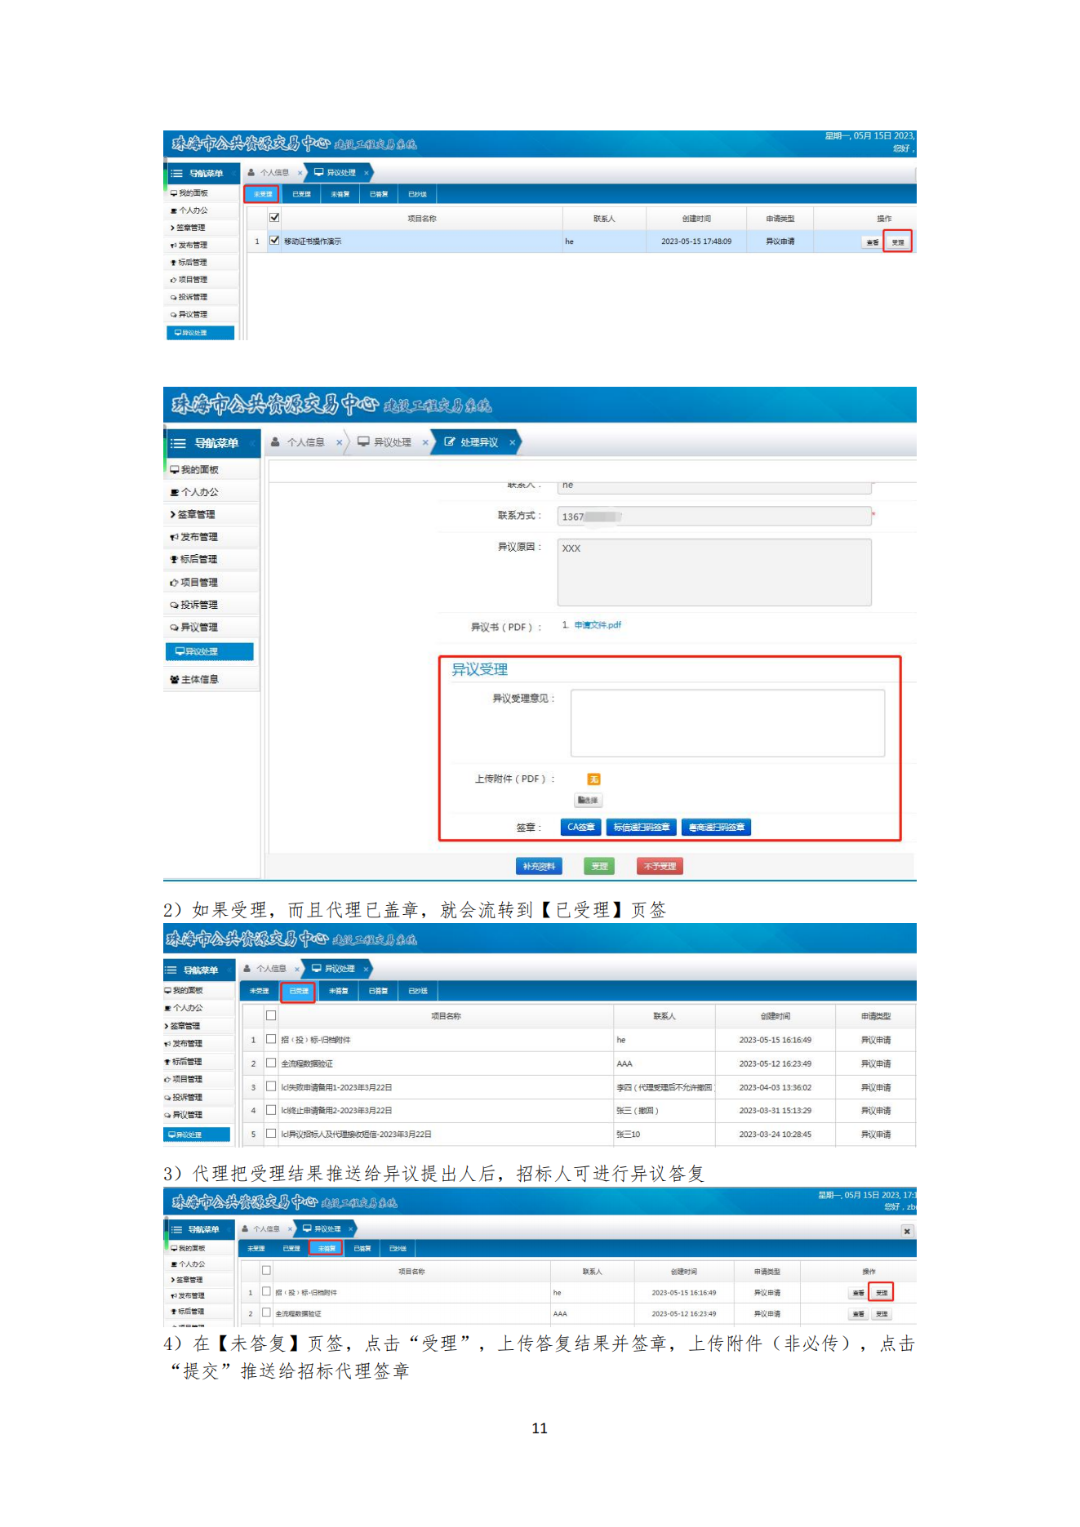Click the blue 补充资料 button
Screen dimensions: 1080x1527
coord(539,866)
